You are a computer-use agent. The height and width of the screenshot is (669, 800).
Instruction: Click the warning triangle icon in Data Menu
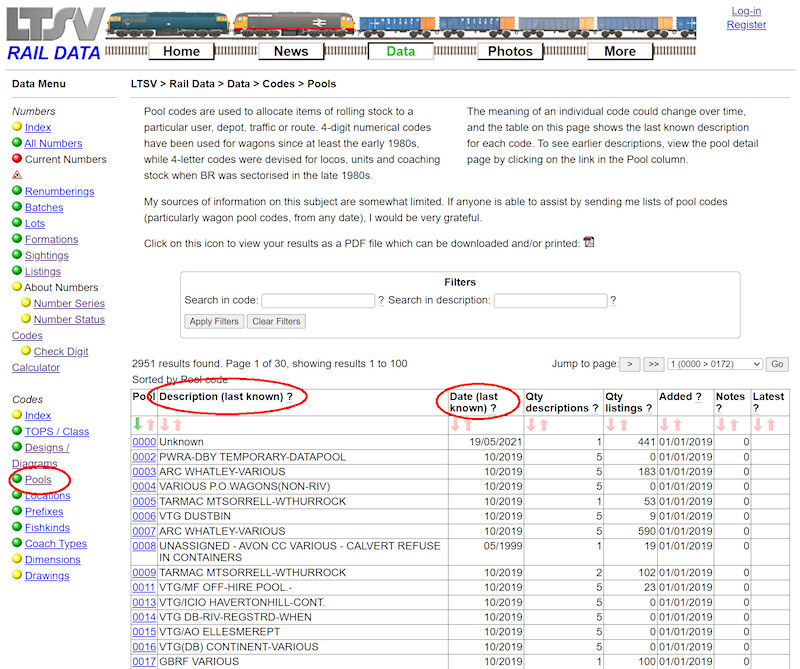point(17,175)
